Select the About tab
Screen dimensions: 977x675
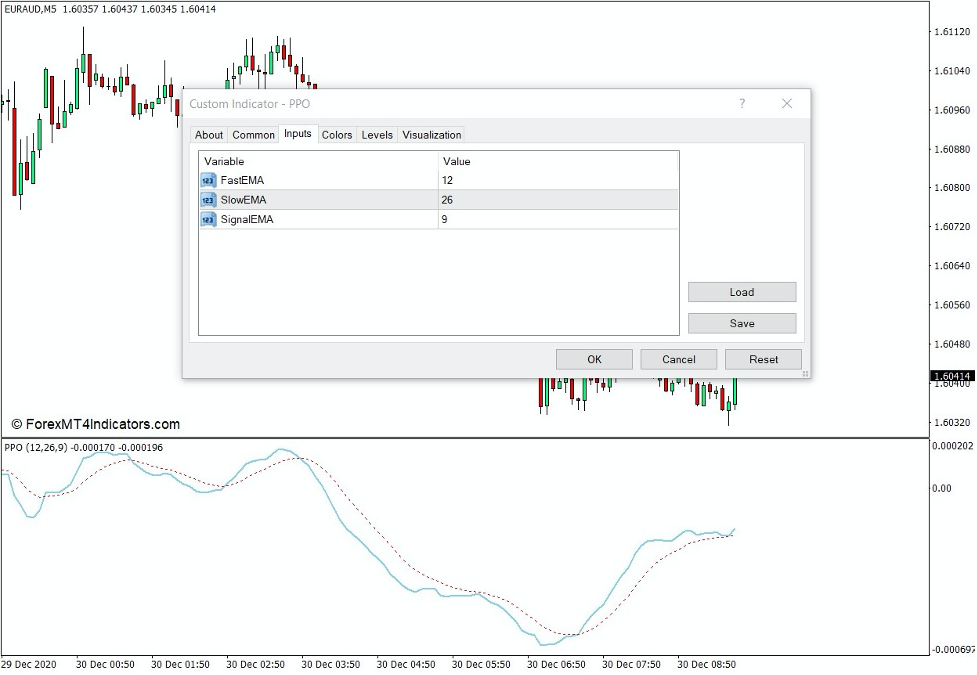pos(209,134)
